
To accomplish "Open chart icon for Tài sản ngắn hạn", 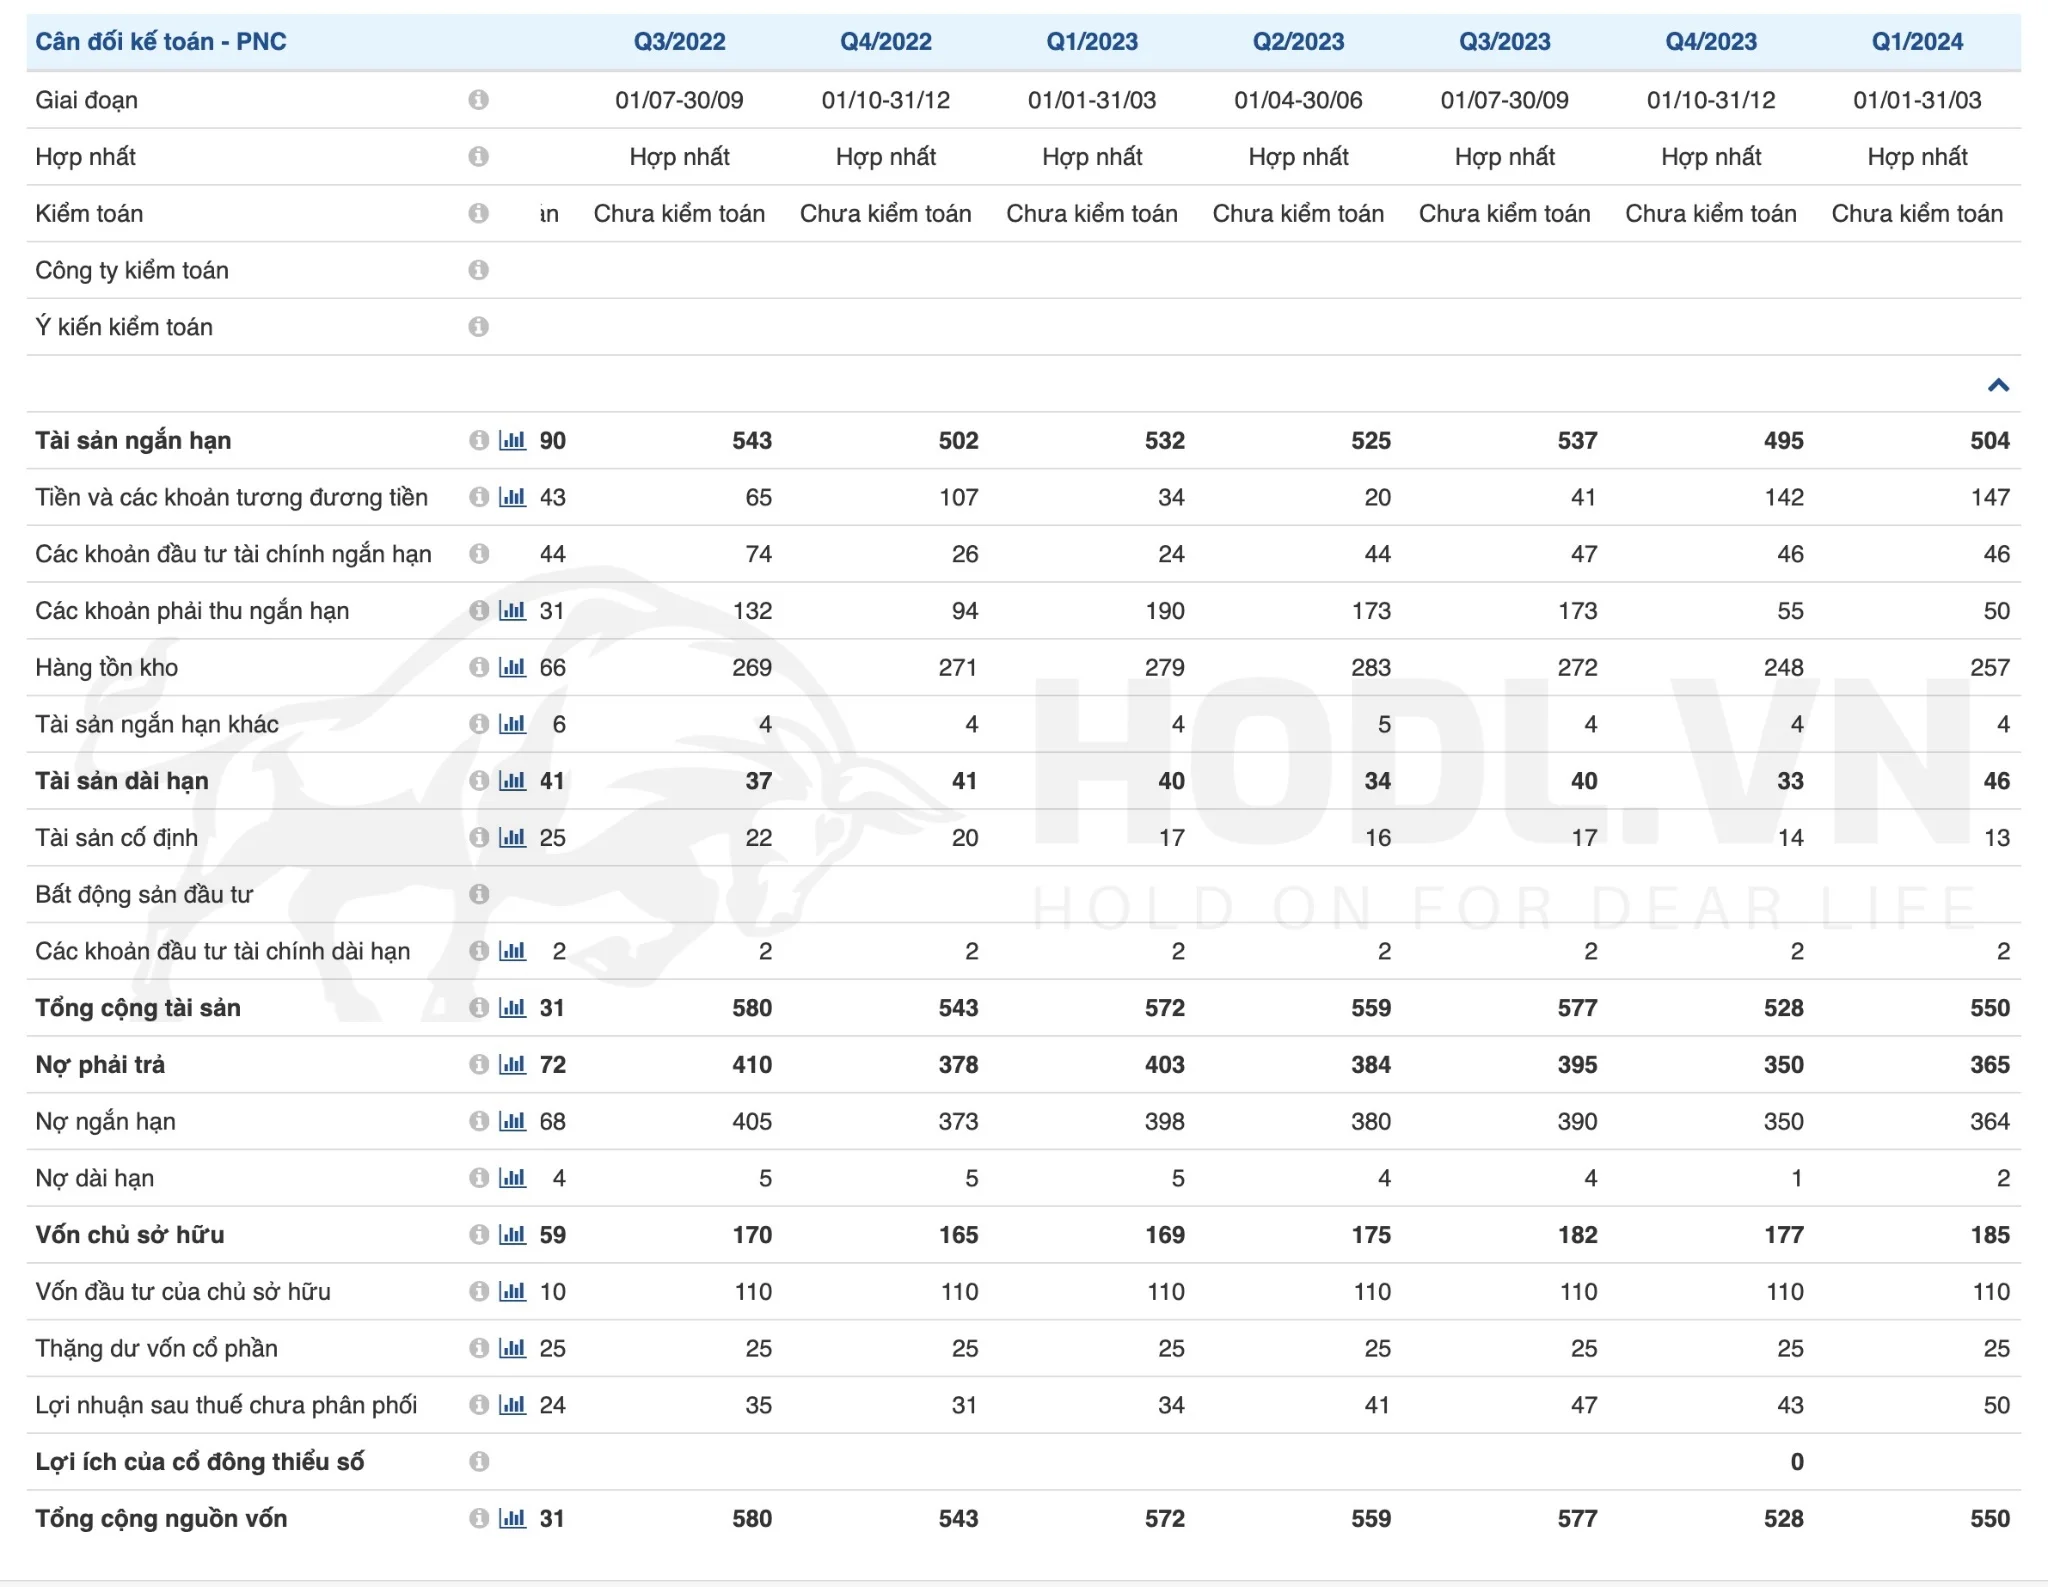I will (512, 441).
